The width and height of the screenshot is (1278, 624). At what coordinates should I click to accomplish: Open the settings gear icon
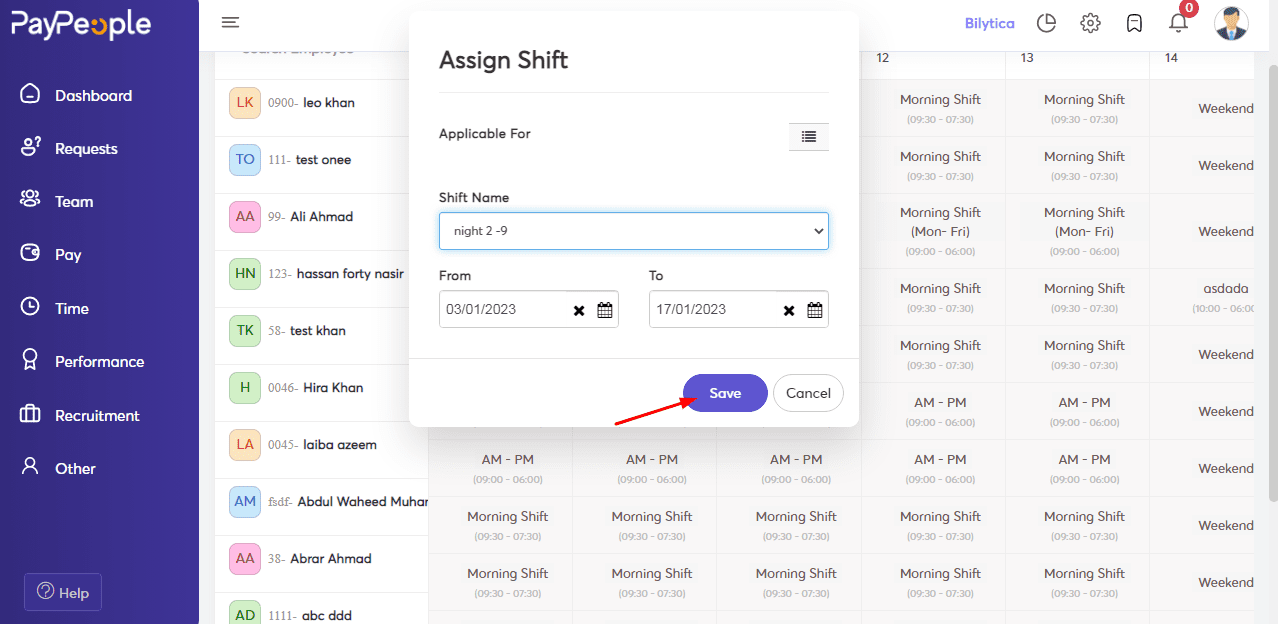click(1090, 23)
